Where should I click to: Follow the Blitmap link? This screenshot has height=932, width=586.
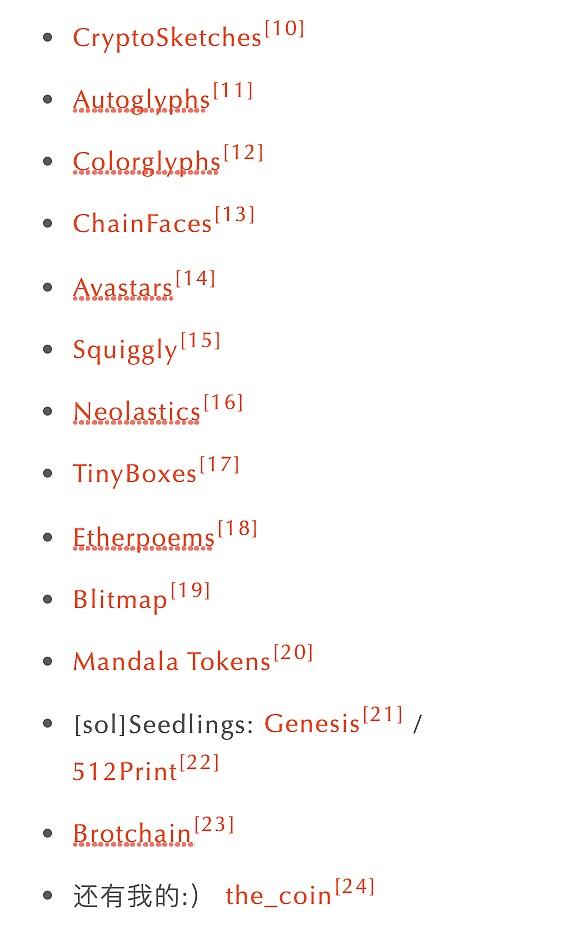[x=120, y=600]
